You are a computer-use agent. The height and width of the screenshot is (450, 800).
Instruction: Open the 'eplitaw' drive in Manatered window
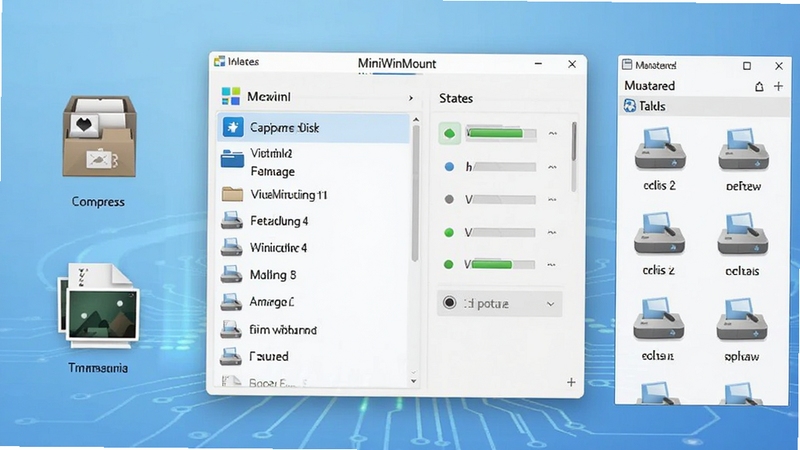coord(742,319)
